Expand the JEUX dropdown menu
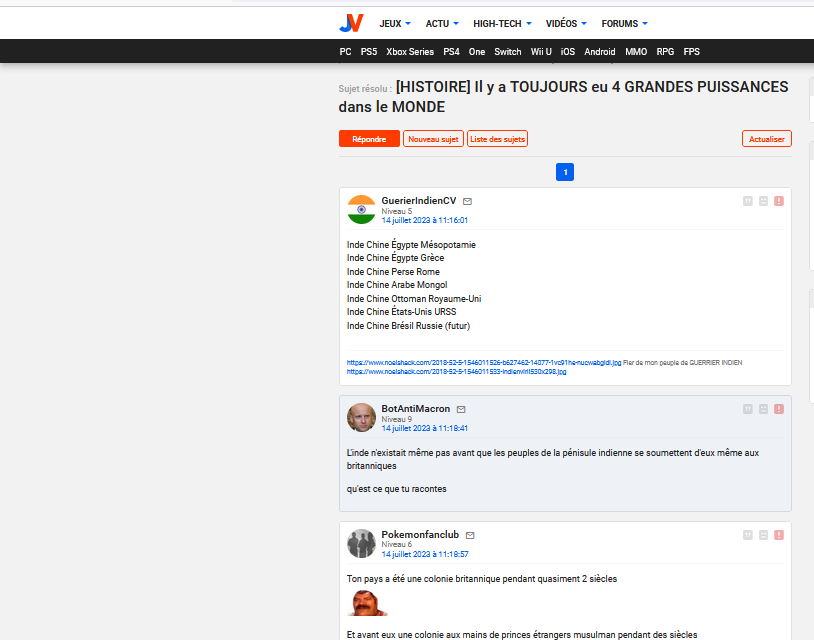 click(395, 23)
